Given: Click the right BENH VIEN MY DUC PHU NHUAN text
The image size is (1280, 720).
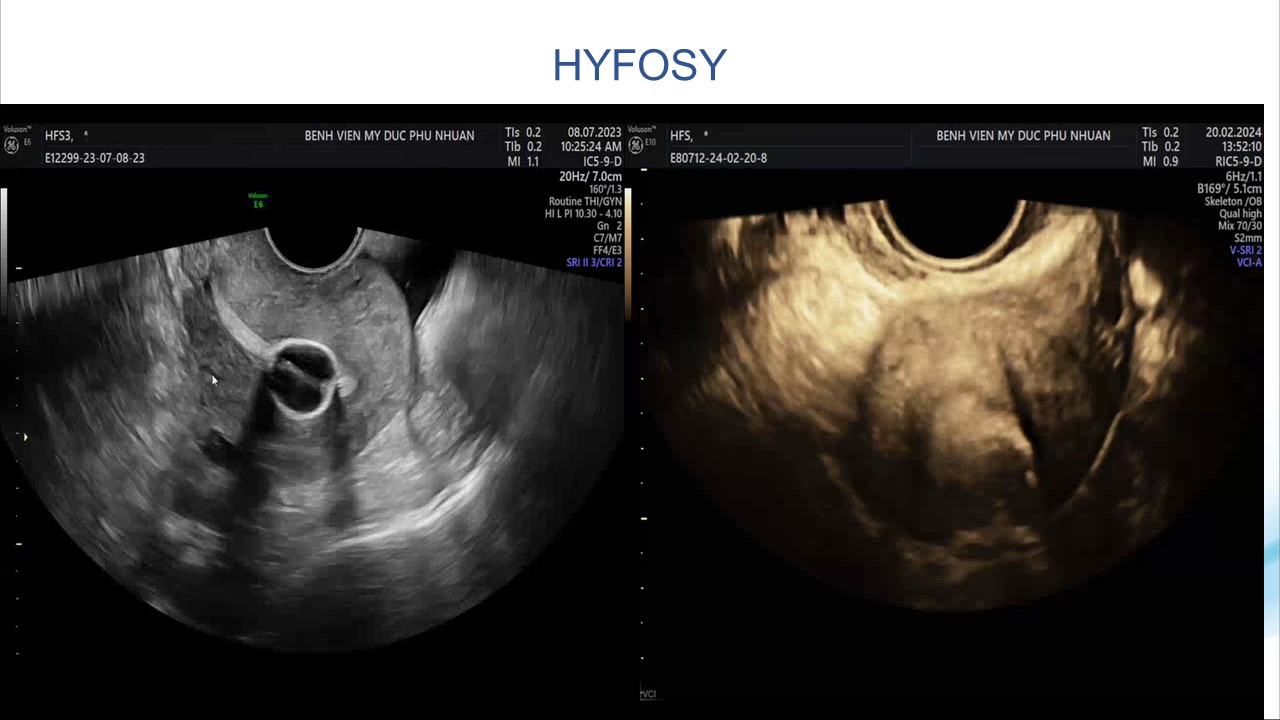Looking at the screenshot, I should click(1023, 136).
